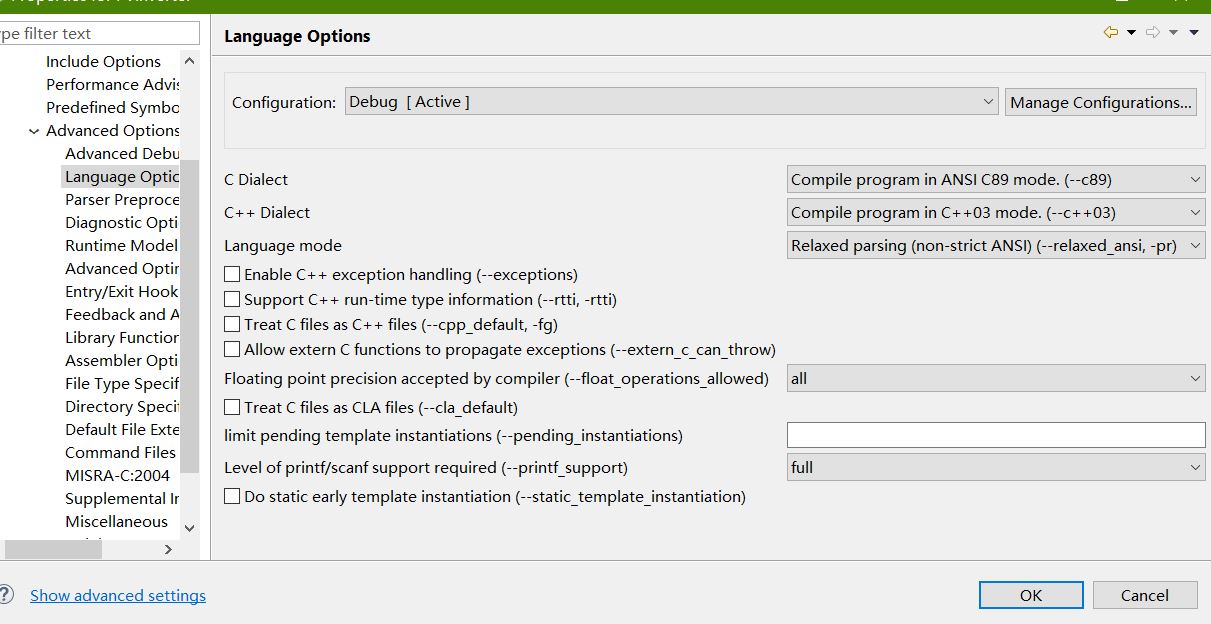Open the C Dialect dropdown
This screenshot has height=624, width=1211.
tap(996, 180)
